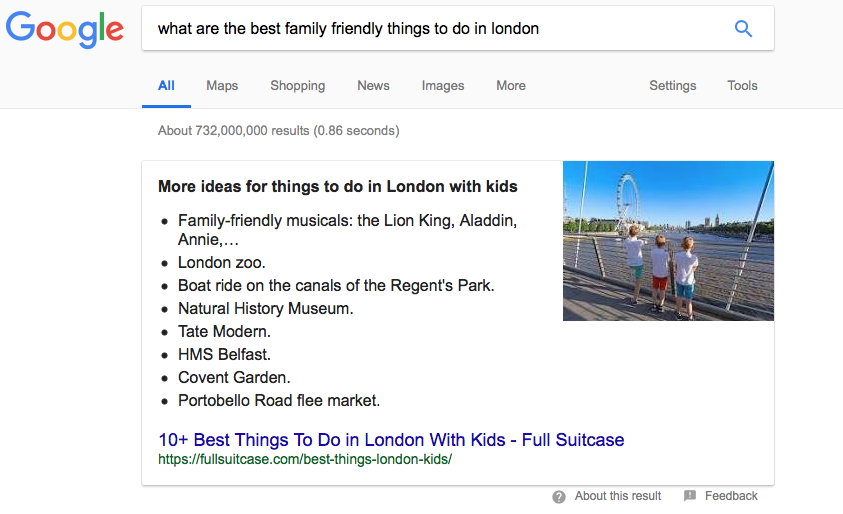Click the 'Portobello Road flee market.' item

279,401
